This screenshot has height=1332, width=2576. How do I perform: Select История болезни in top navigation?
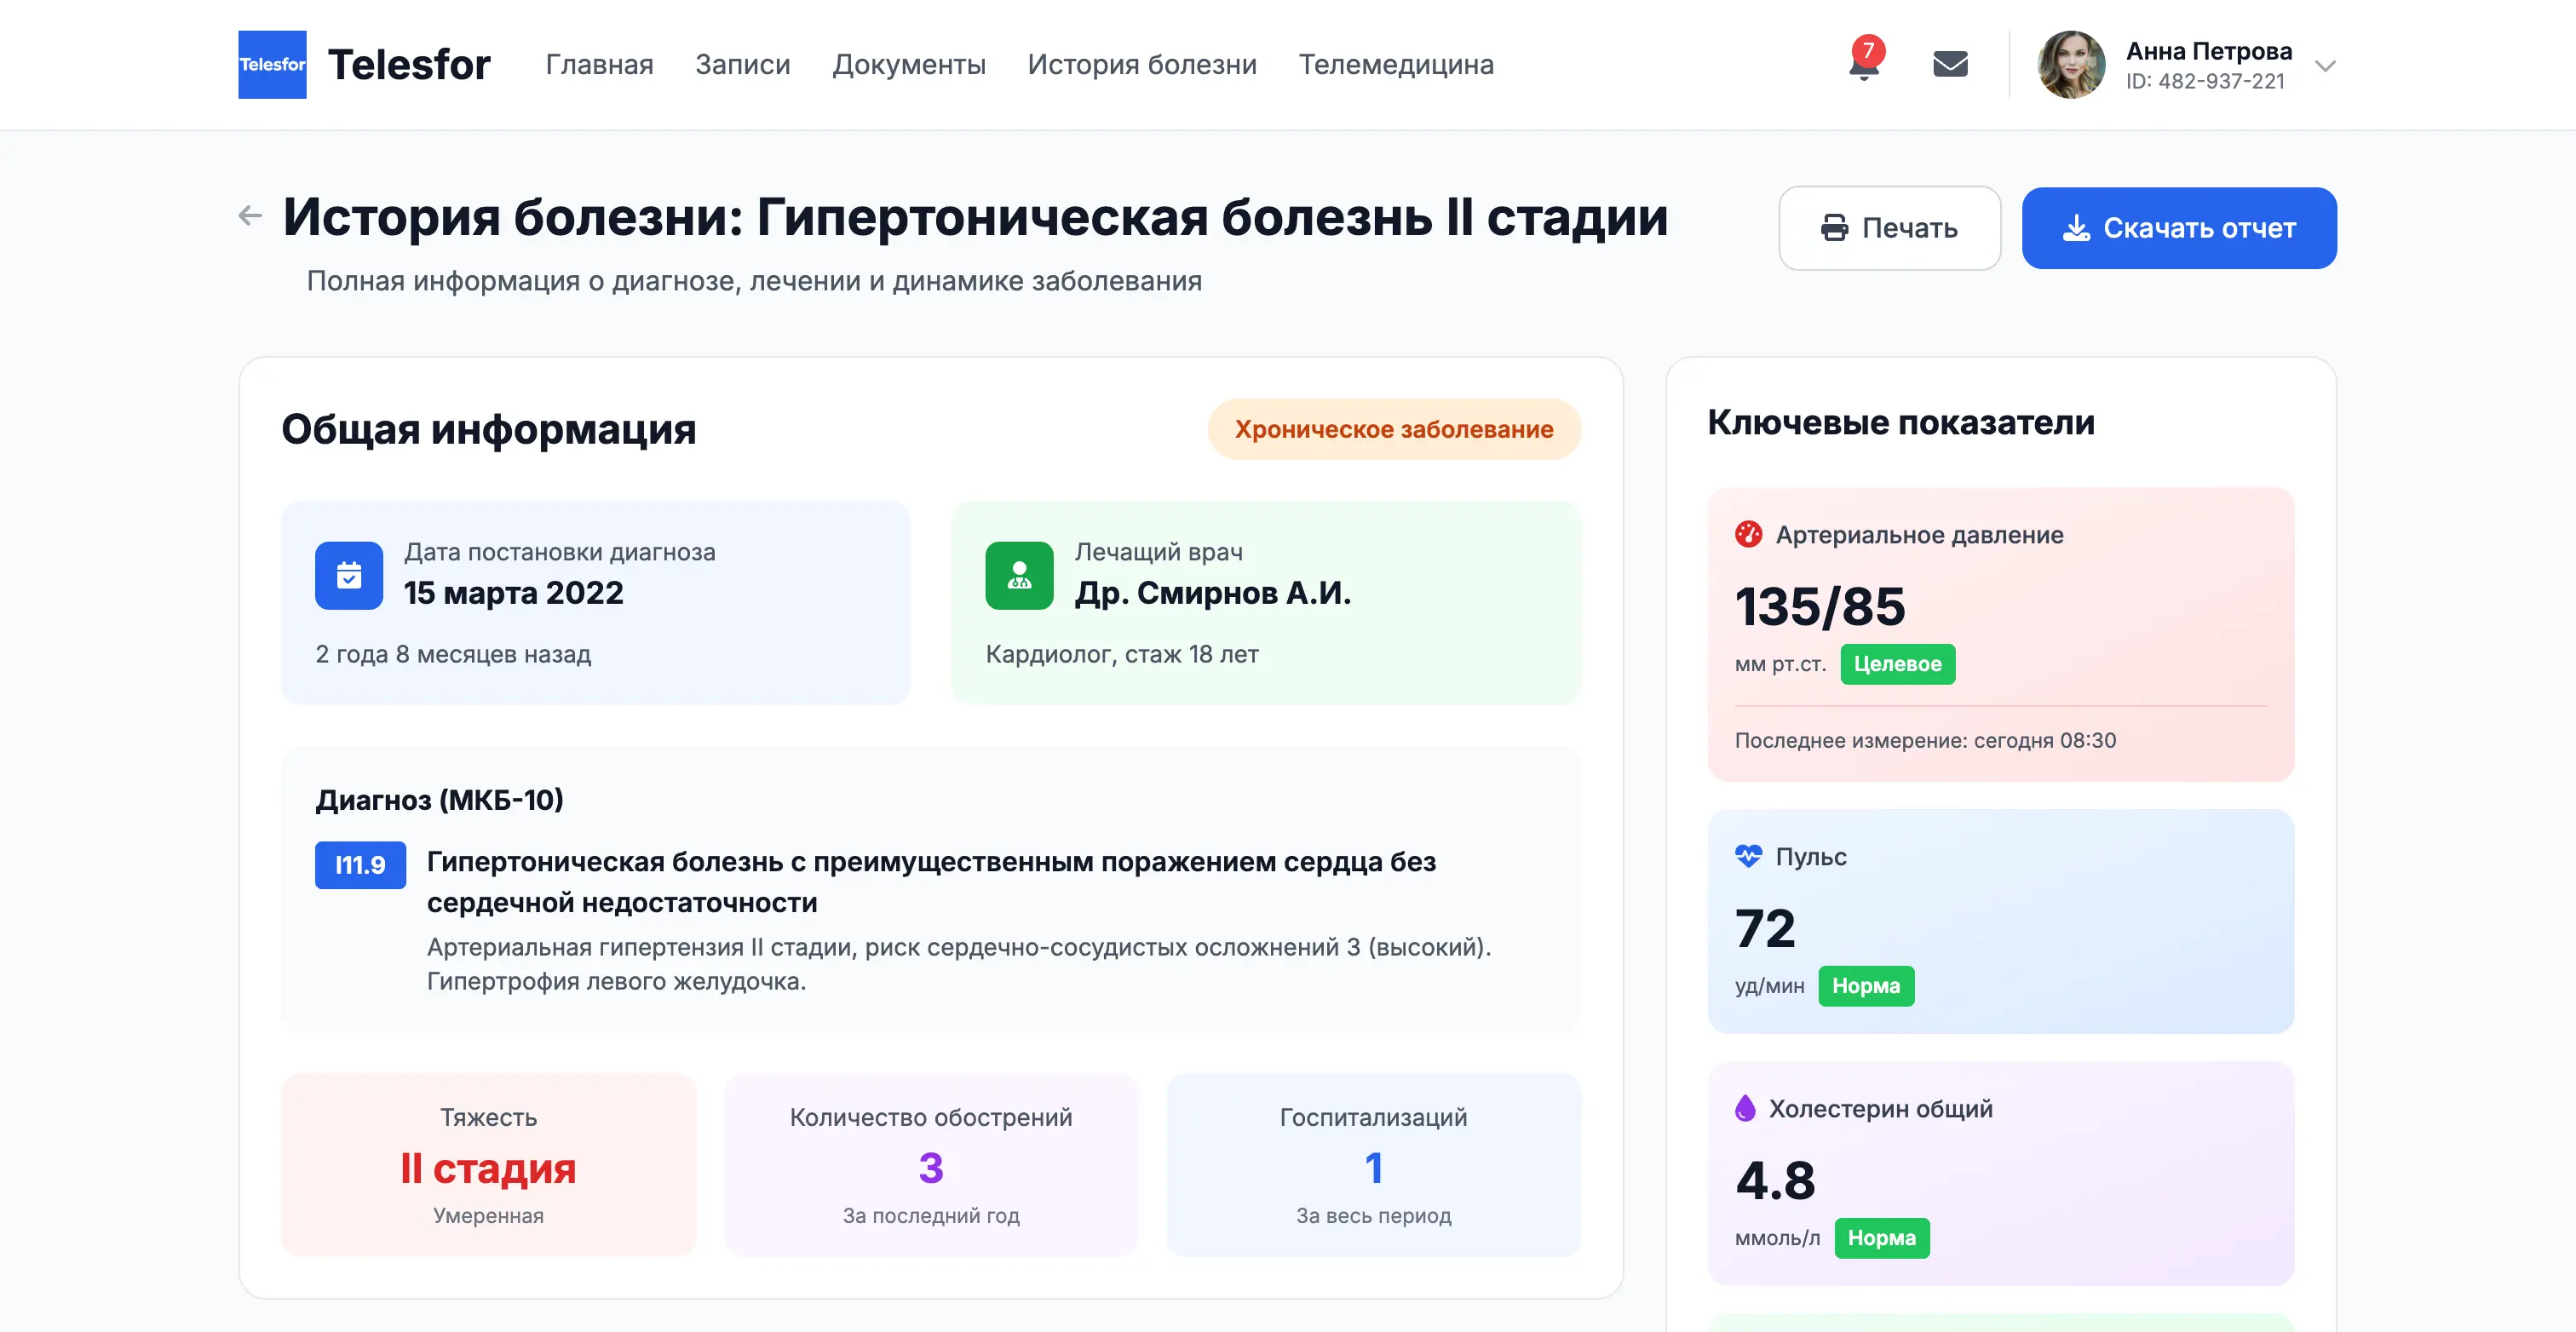pos(1142,65)
